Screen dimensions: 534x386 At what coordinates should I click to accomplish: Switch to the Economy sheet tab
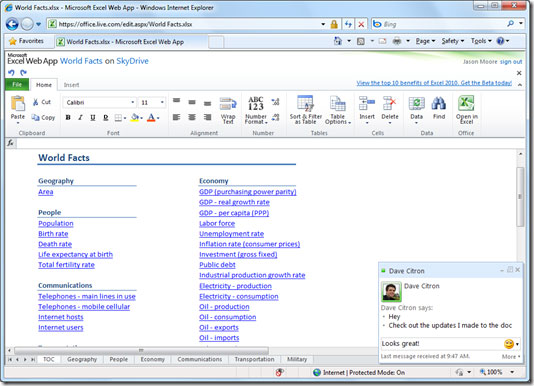[x=153, y=359]
